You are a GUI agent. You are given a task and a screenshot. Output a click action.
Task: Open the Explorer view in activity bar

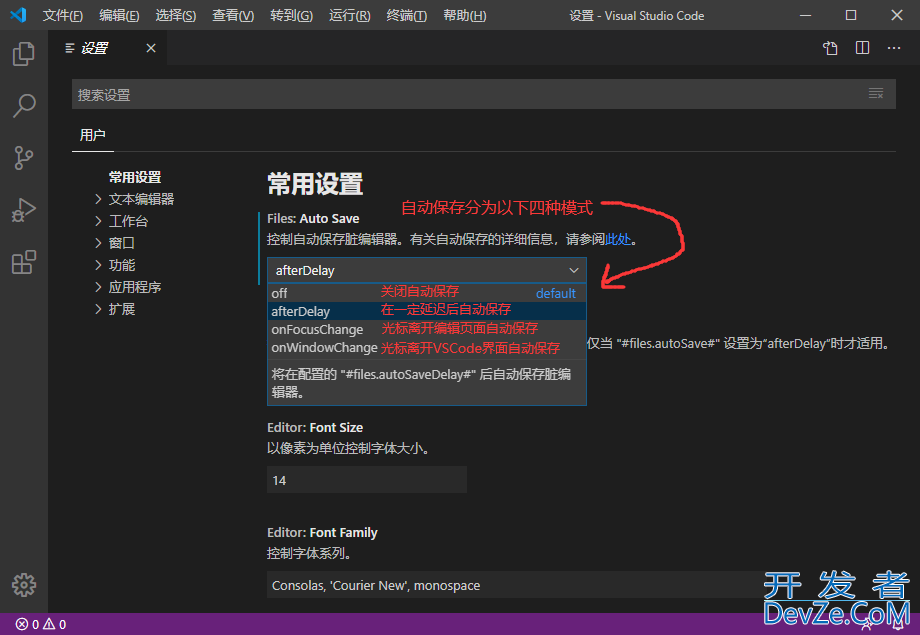(x=23, y=54)
